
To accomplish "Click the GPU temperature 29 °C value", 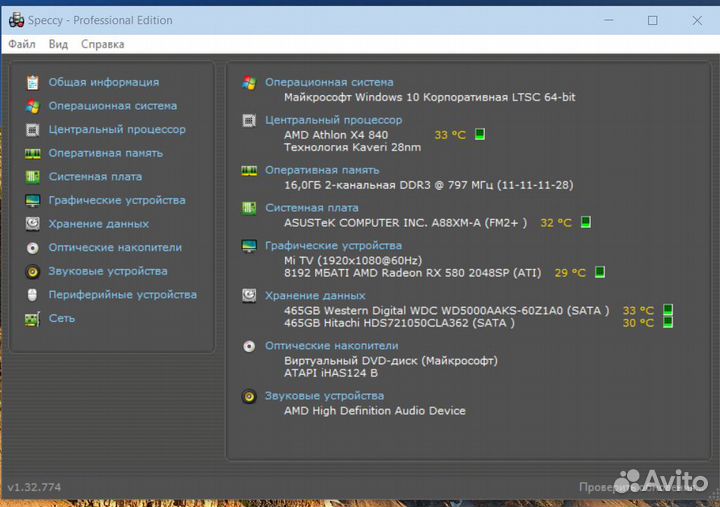I will pos(570,273).
